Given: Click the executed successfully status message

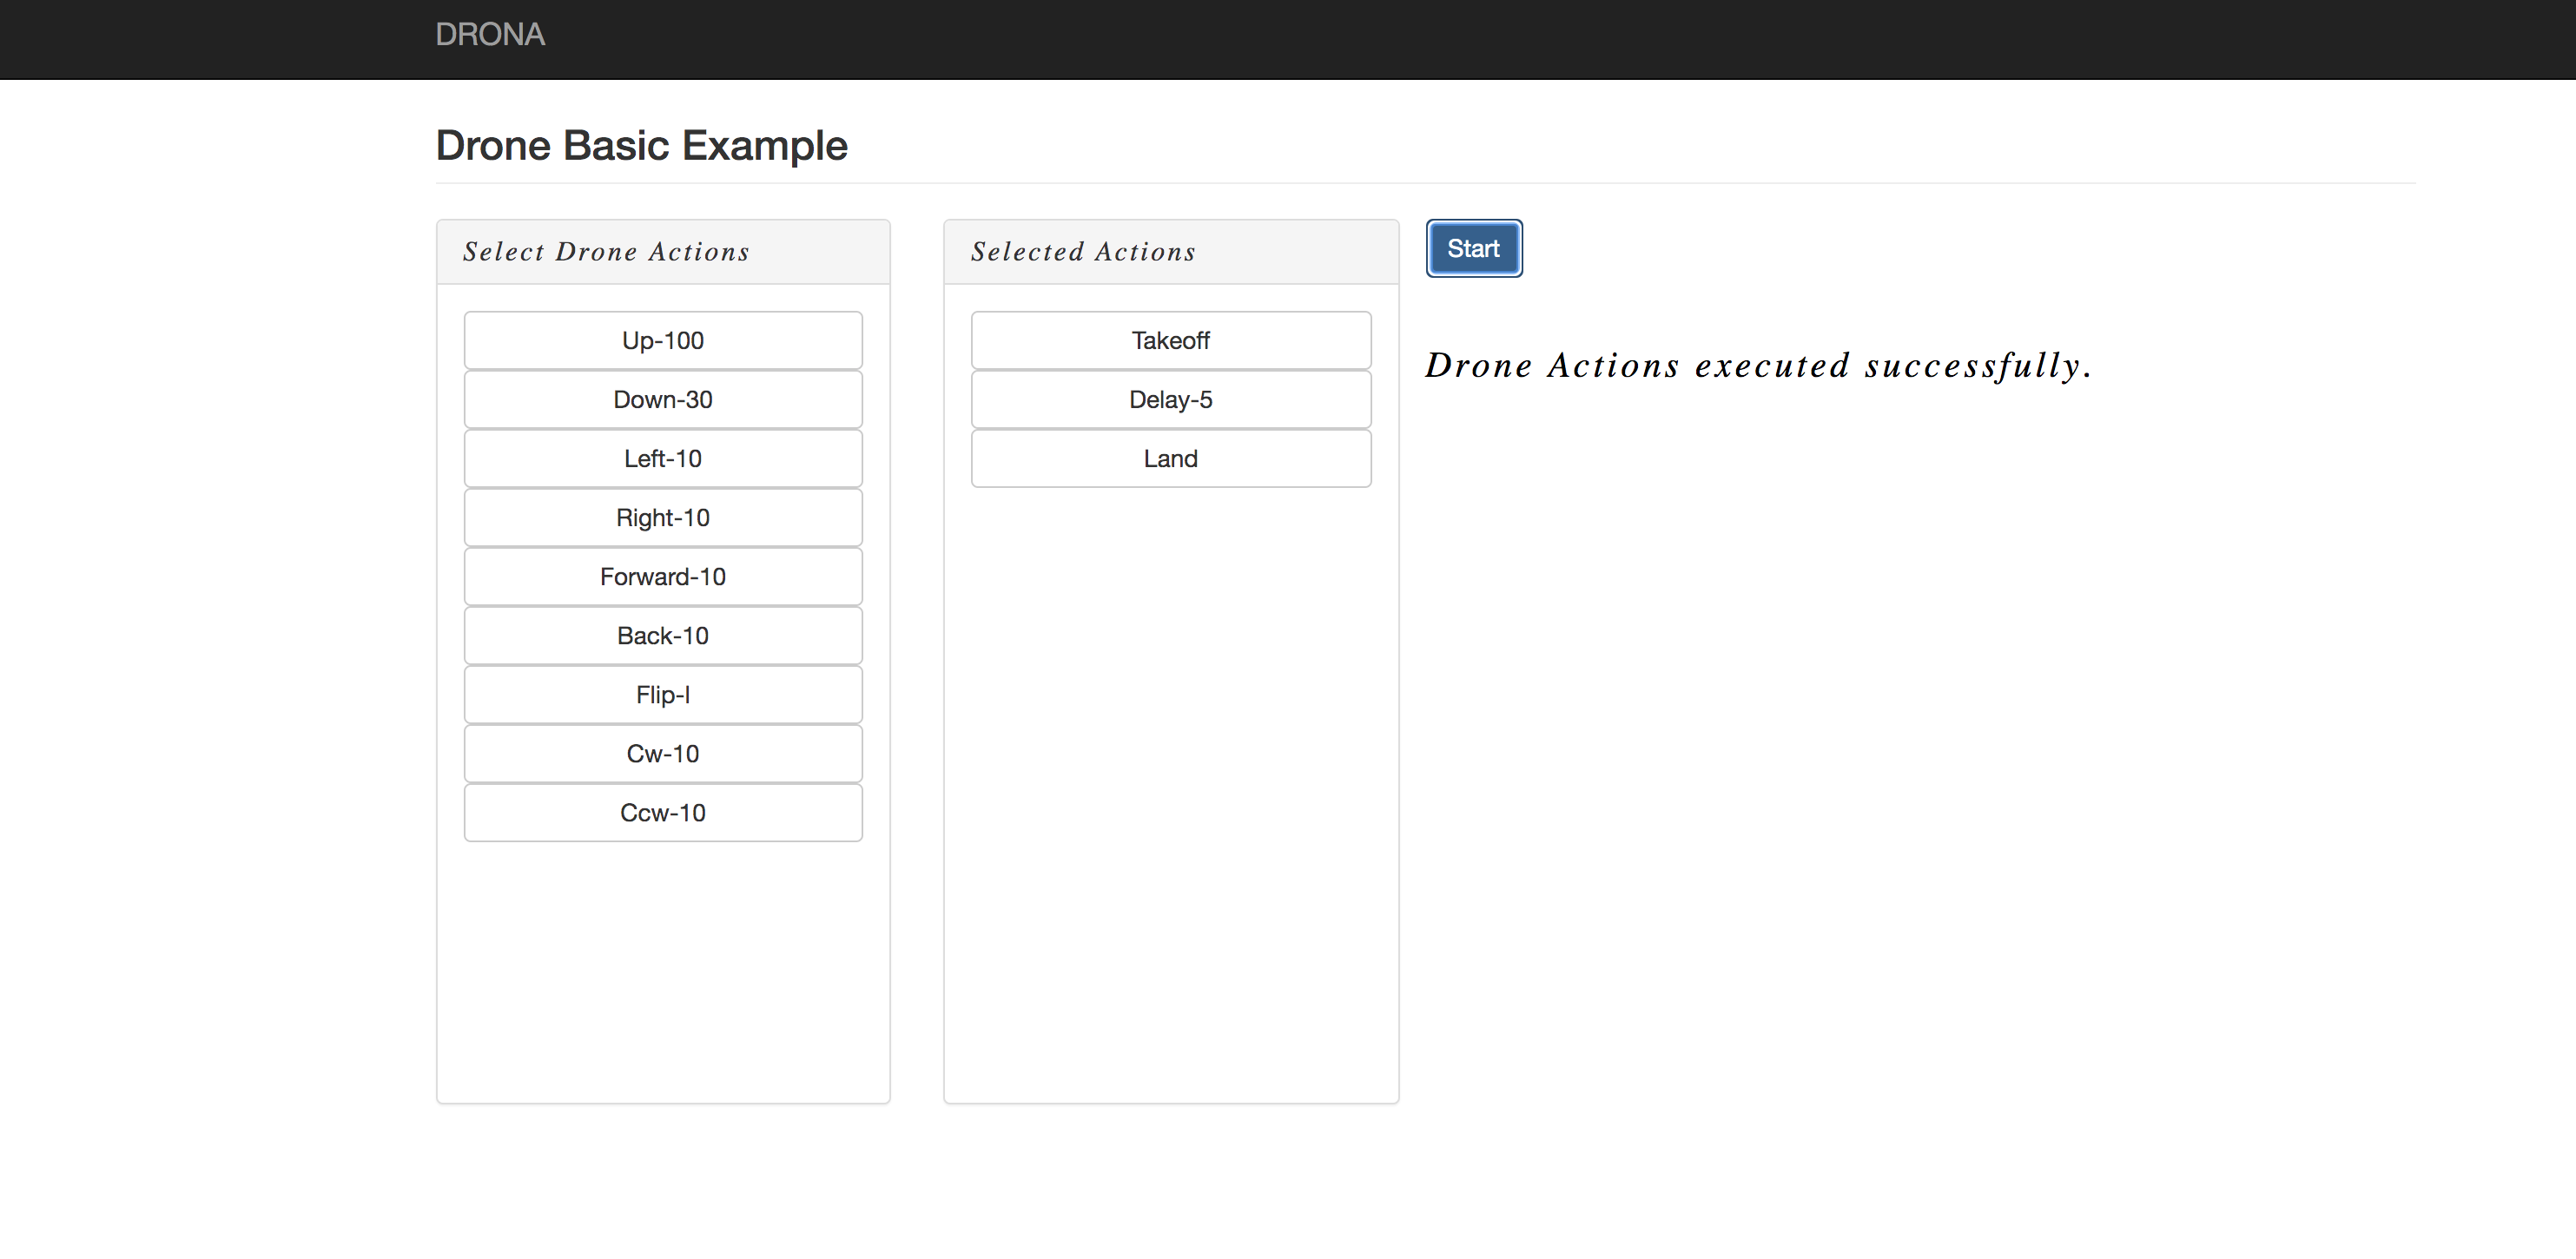Looking at the screenshot, I should click(x=1757, y=366).
